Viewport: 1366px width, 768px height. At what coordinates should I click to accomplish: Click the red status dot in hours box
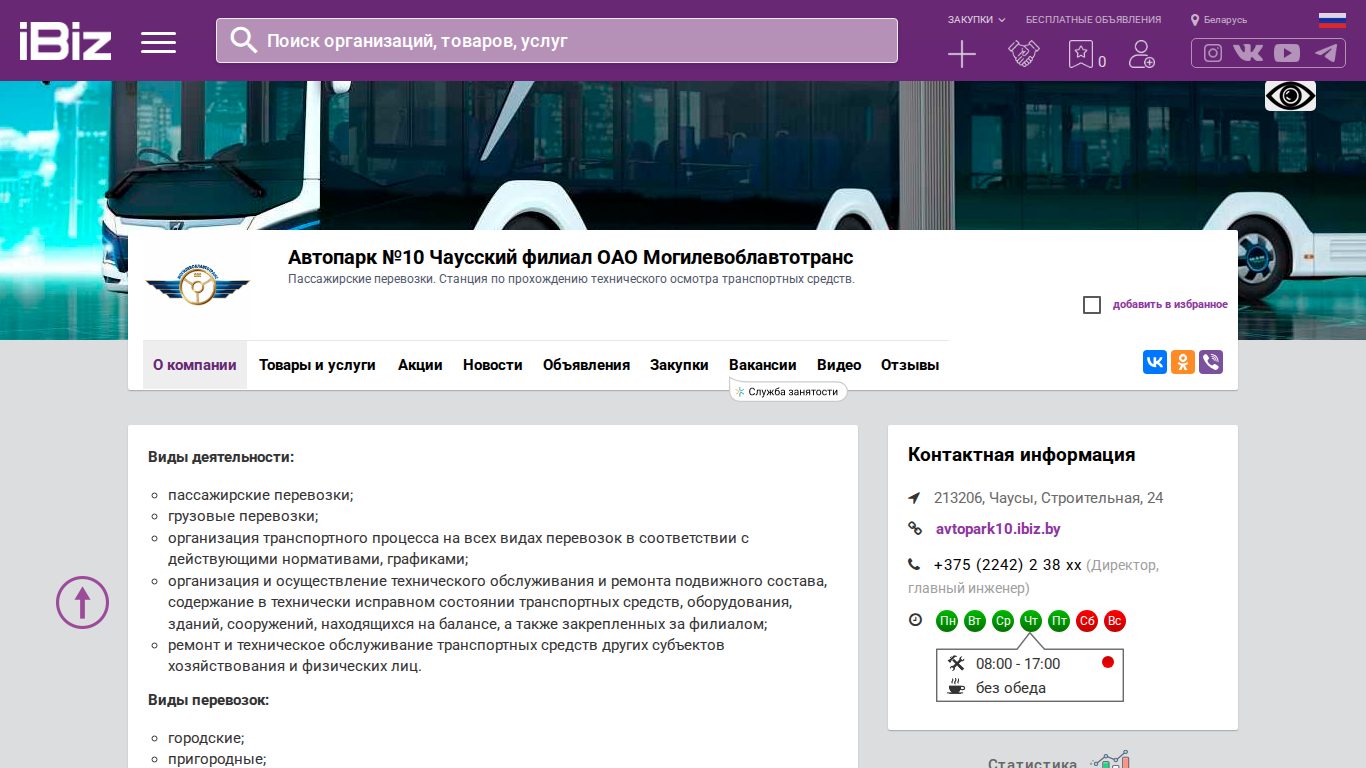(x=1107, y=662)
